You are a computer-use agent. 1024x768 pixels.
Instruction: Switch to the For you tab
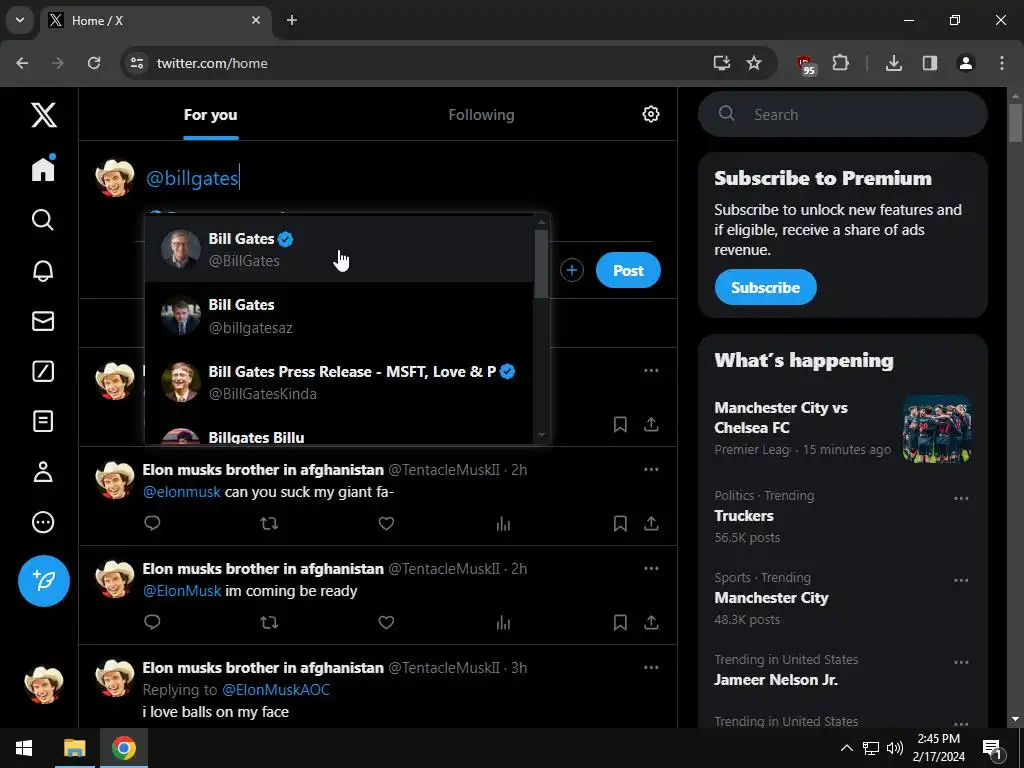(x=210, y=115)
